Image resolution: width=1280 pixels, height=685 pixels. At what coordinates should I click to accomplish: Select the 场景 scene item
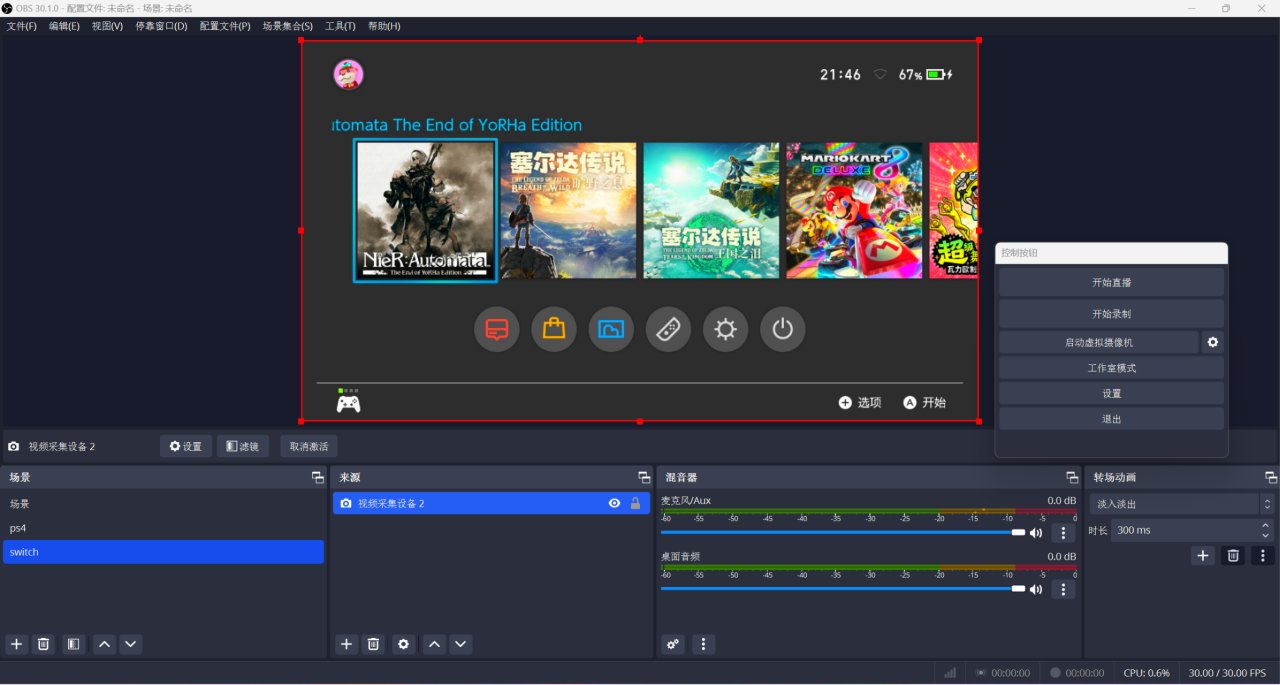tap(163, 504)
